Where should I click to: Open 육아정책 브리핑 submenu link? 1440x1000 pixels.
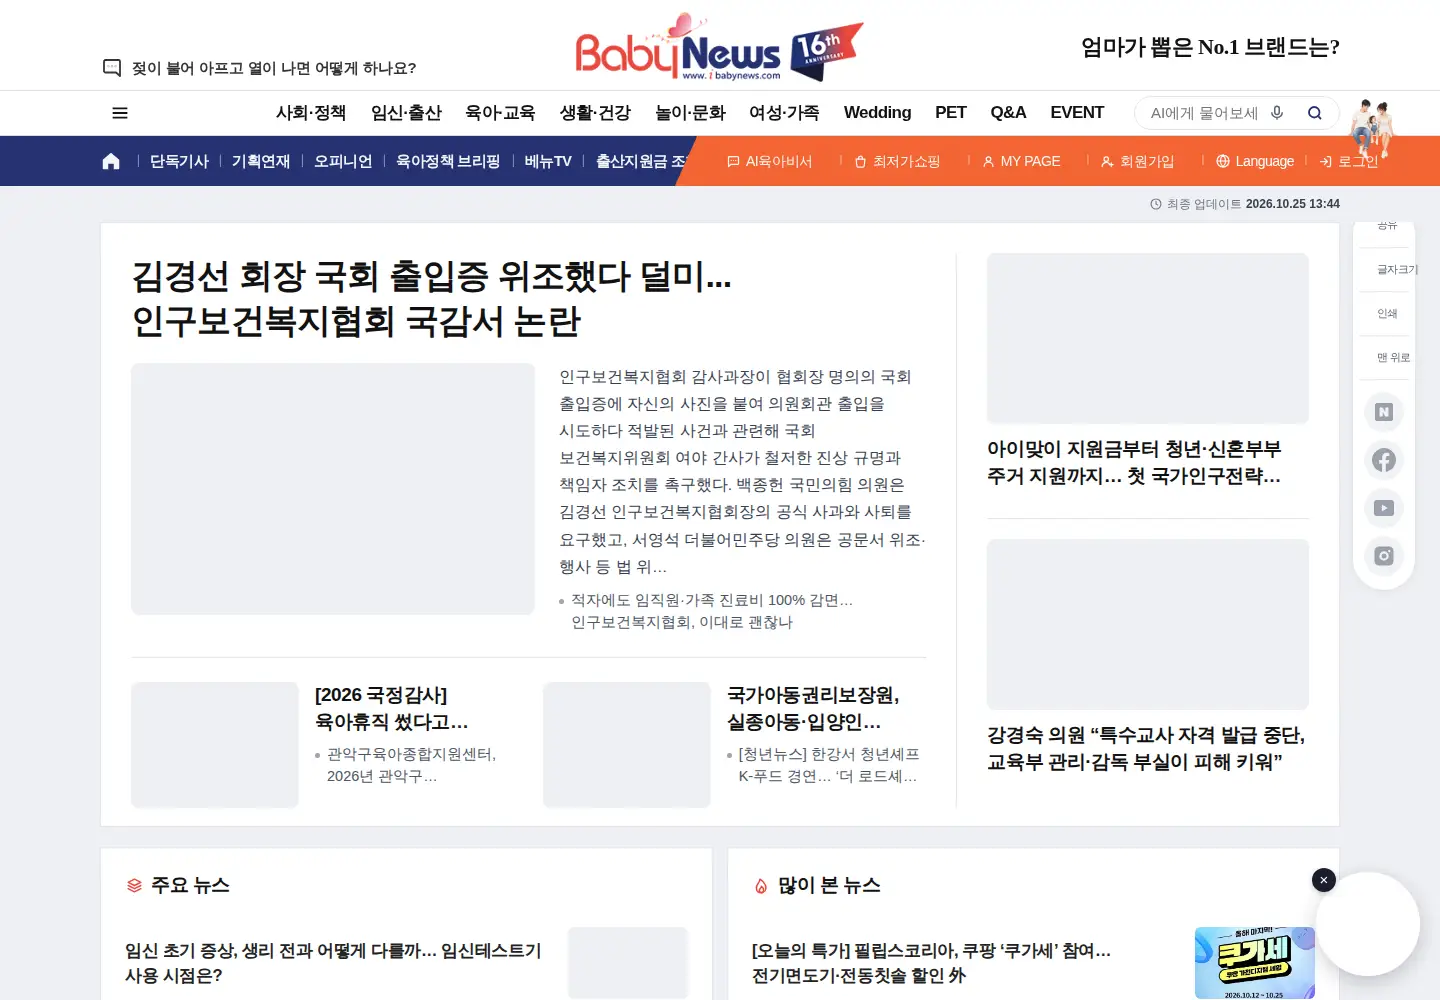coord(448,161)
